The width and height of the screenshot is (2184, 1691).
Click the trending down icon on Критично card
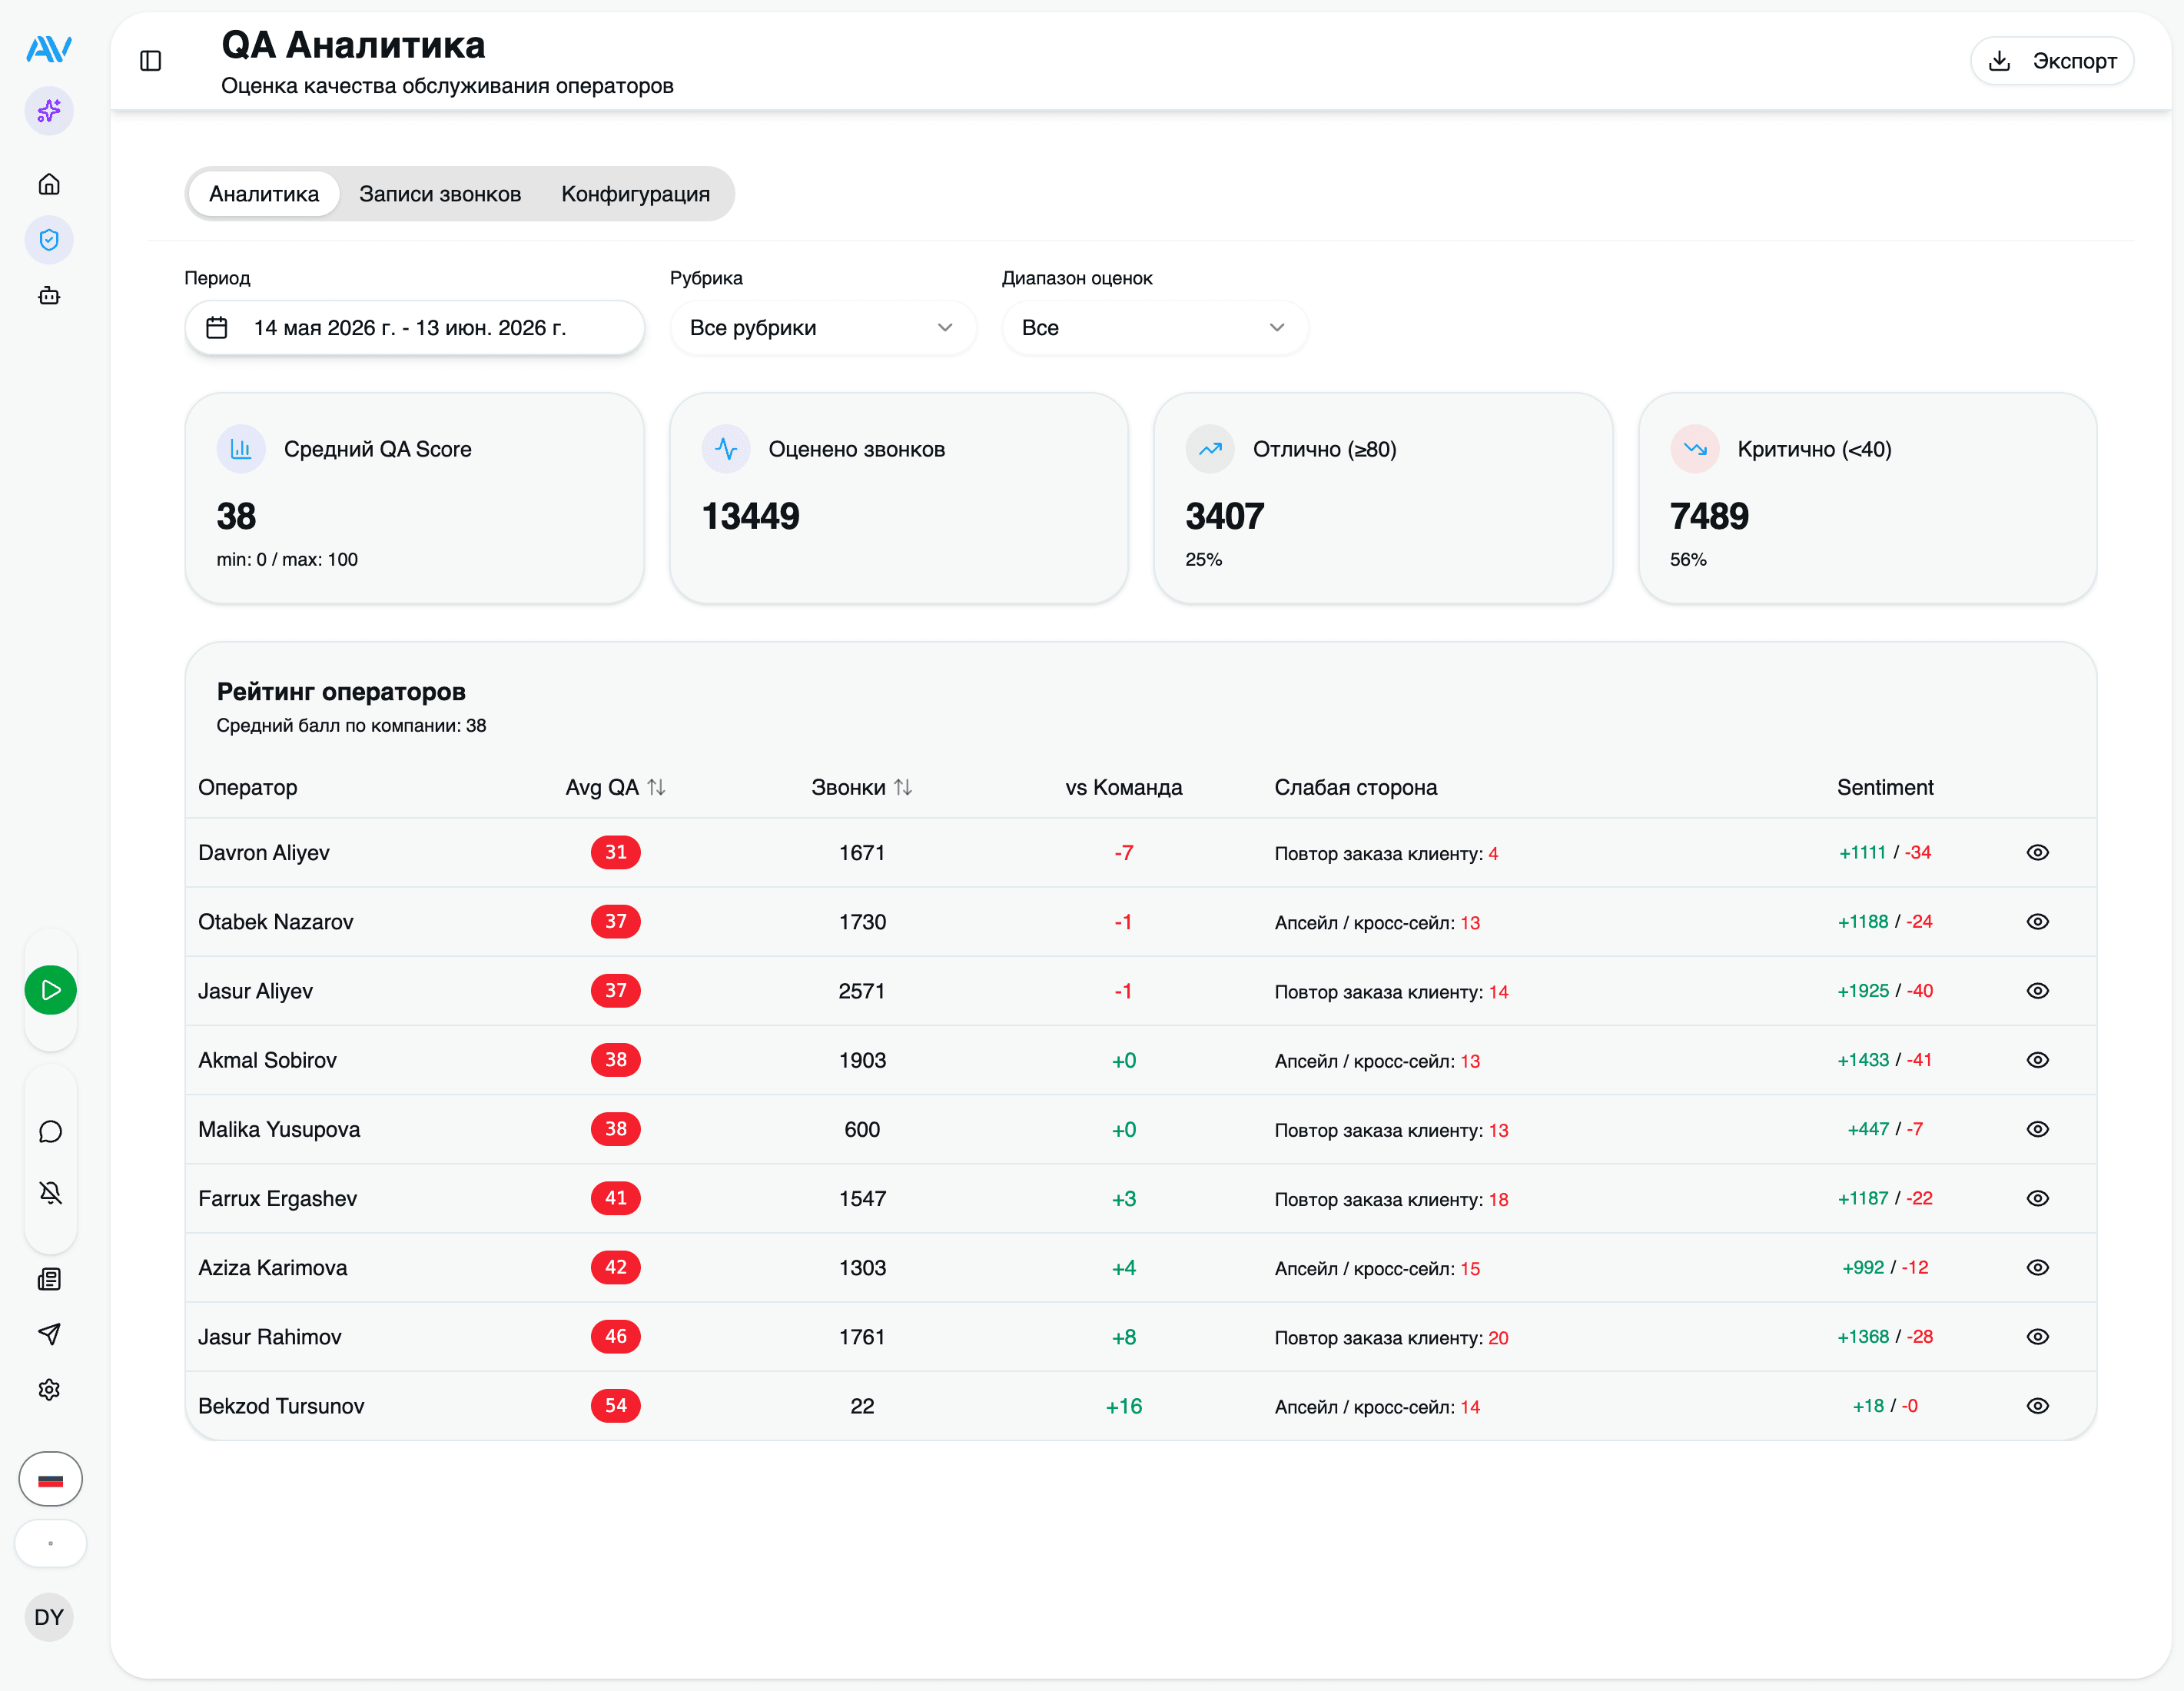click(1695, 449)
